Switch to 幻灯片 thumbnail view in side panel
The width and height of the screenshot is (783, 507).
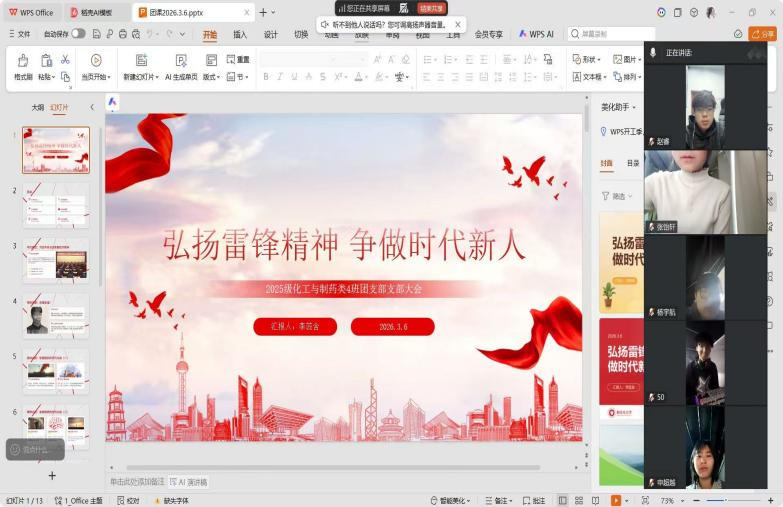(x=59, y=107)
